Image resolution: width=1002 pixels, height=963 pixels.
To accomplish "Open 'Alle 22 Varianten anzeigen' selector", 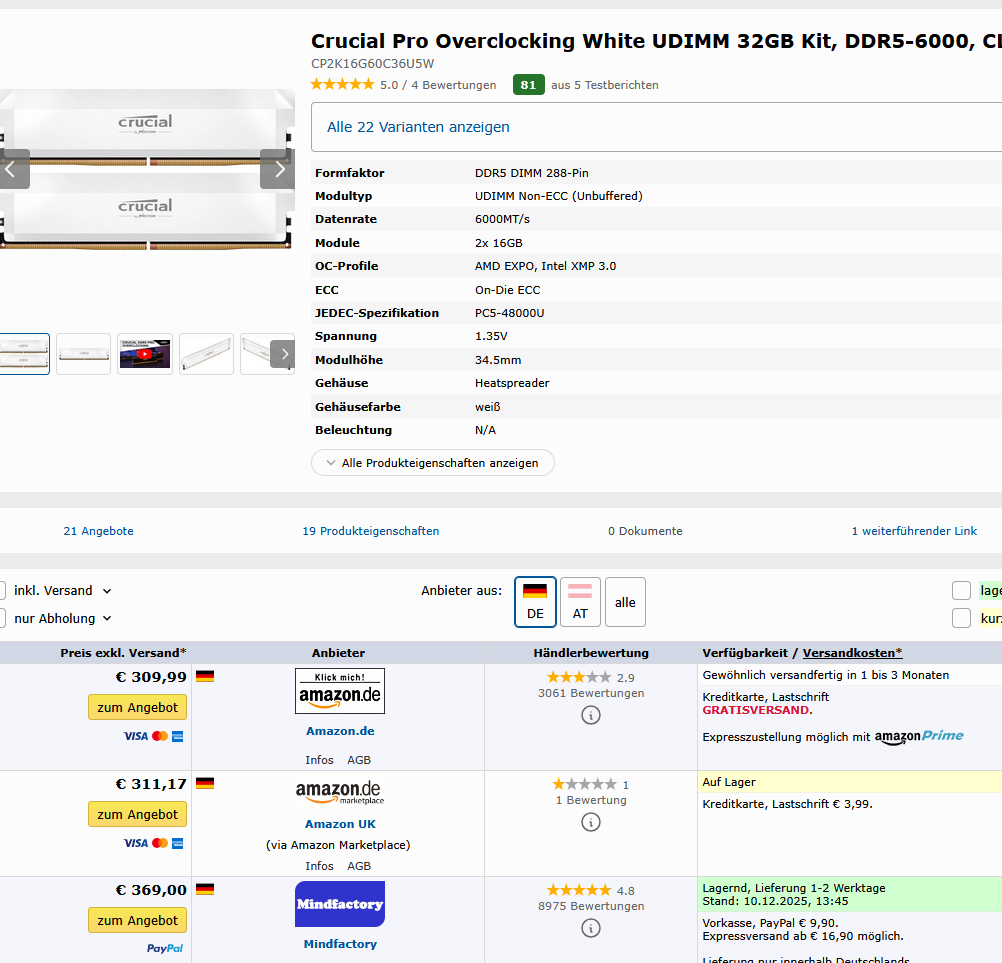I will click(656, 127).
